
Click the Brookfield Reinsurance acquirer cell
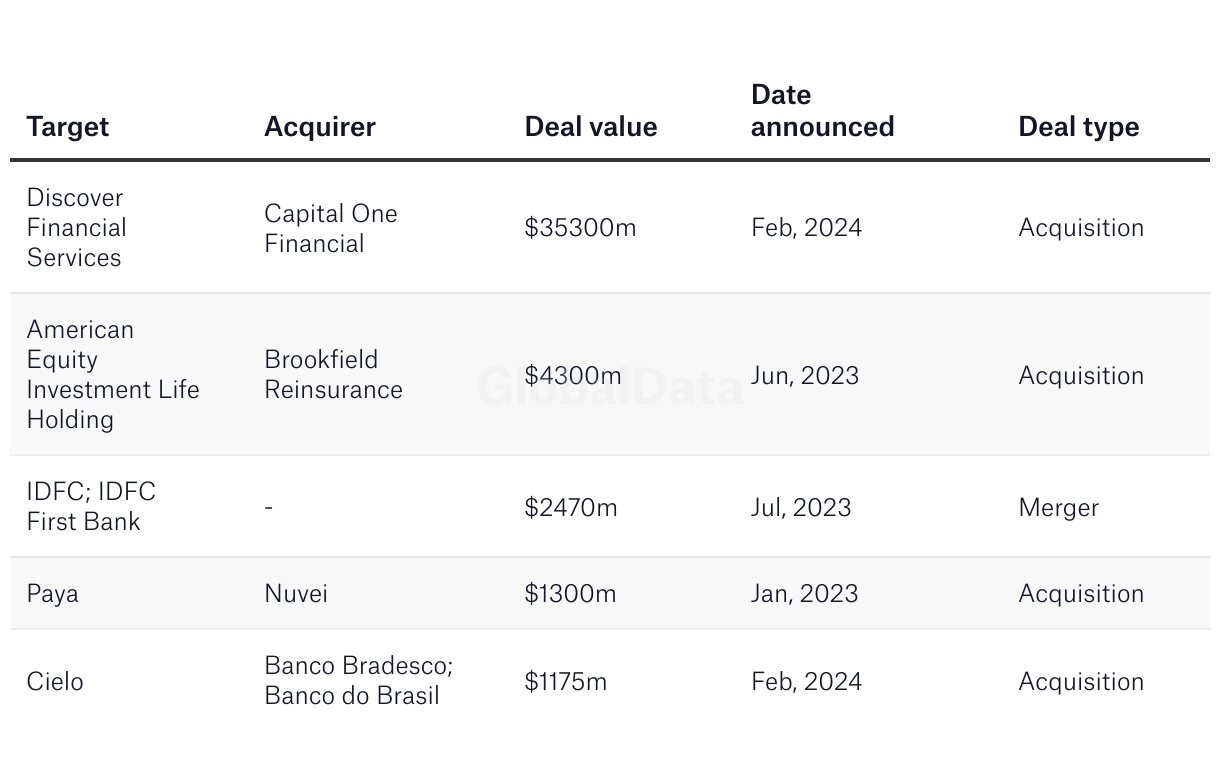[334, 375]
